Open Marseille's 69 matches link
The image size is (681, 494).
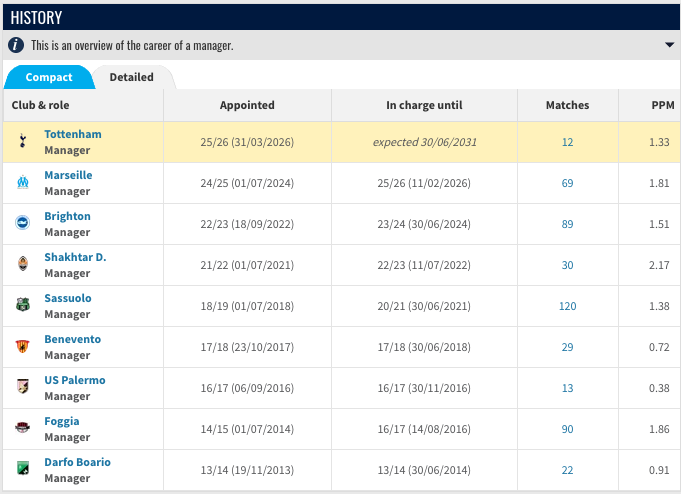(567, 183)
